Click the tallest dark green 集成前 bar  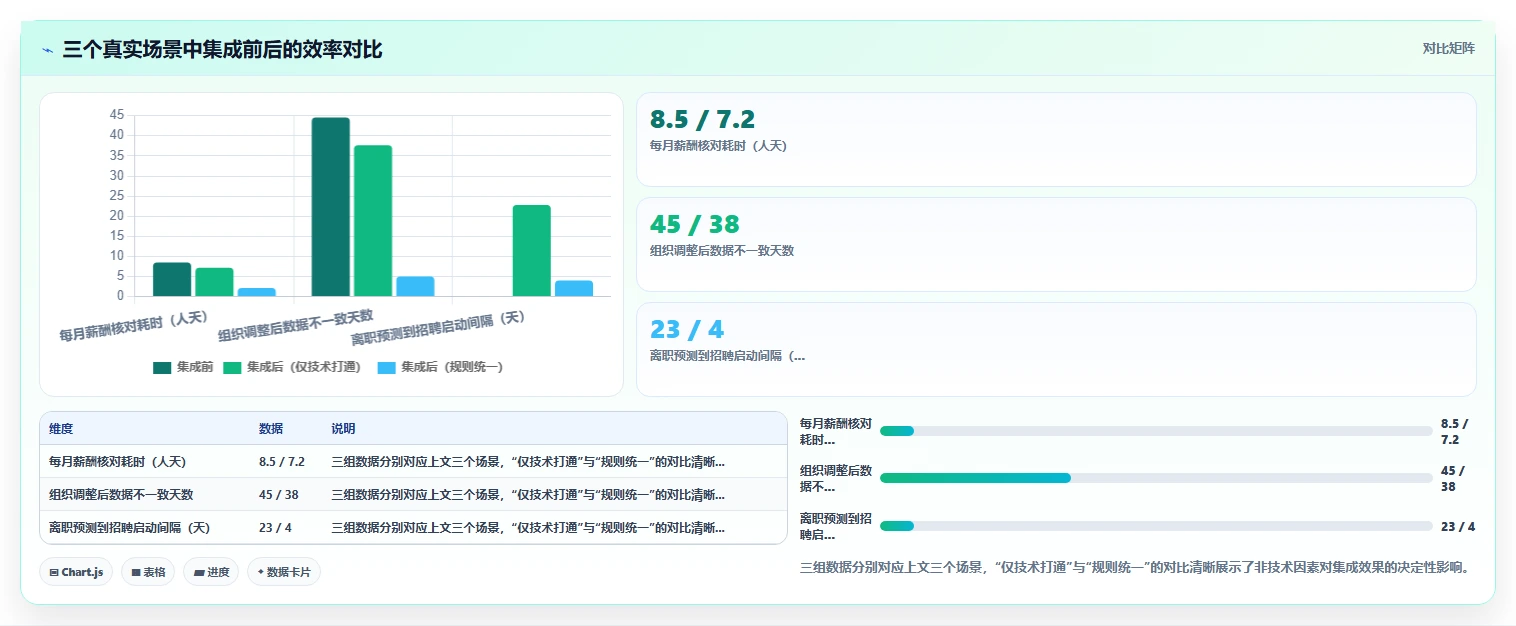point(331,207)
